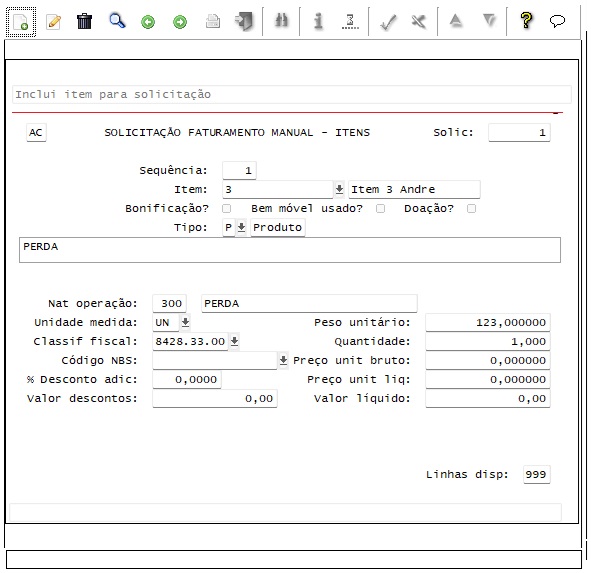Click the Nat operação description PERDA field
Screen dimensions: 591x573
(309, 303)
